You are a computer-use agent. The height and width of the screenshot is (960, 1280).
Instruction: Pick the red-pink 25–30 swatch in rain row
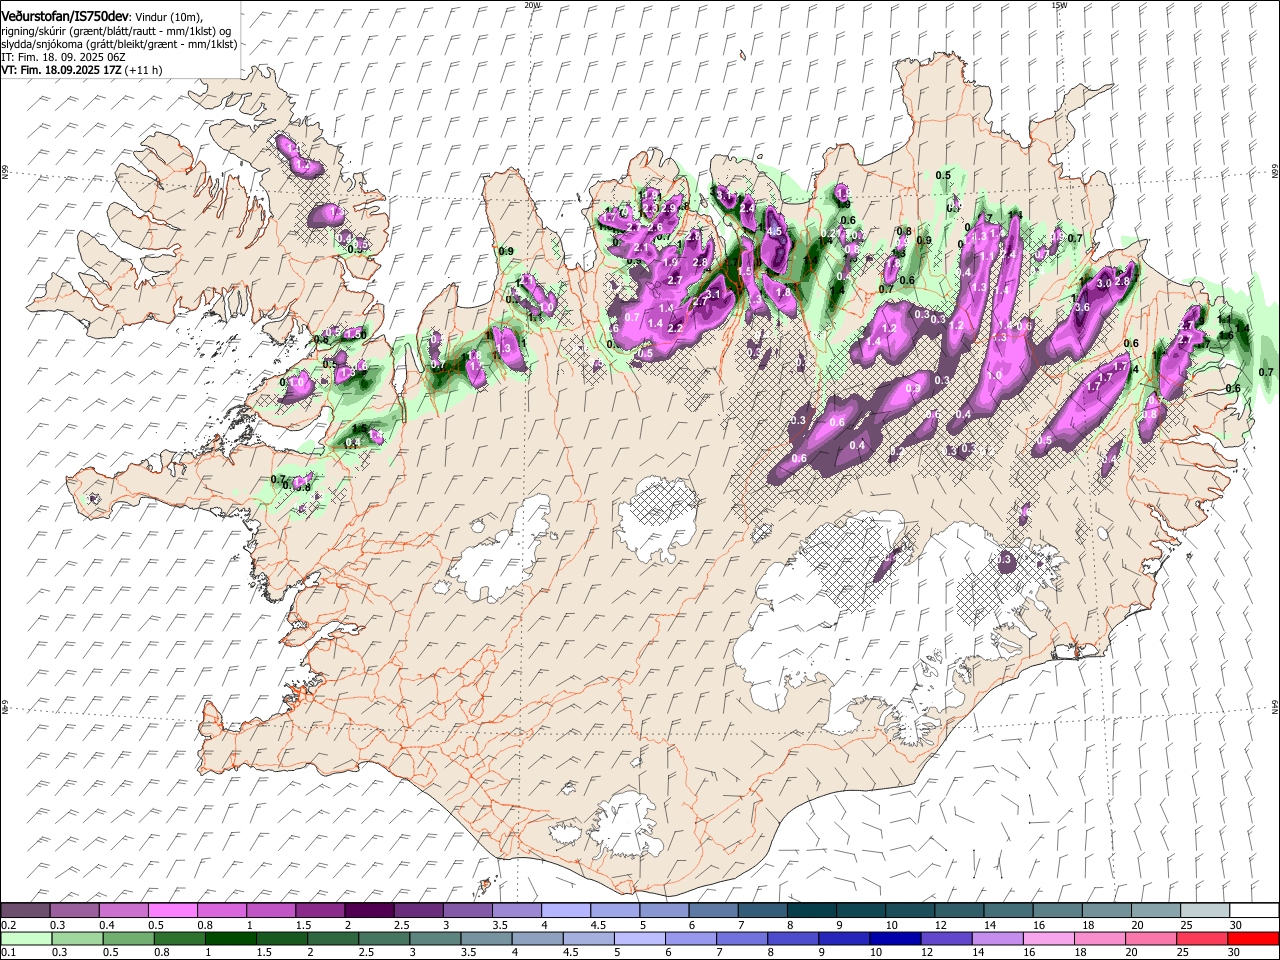click(1202, 939)
